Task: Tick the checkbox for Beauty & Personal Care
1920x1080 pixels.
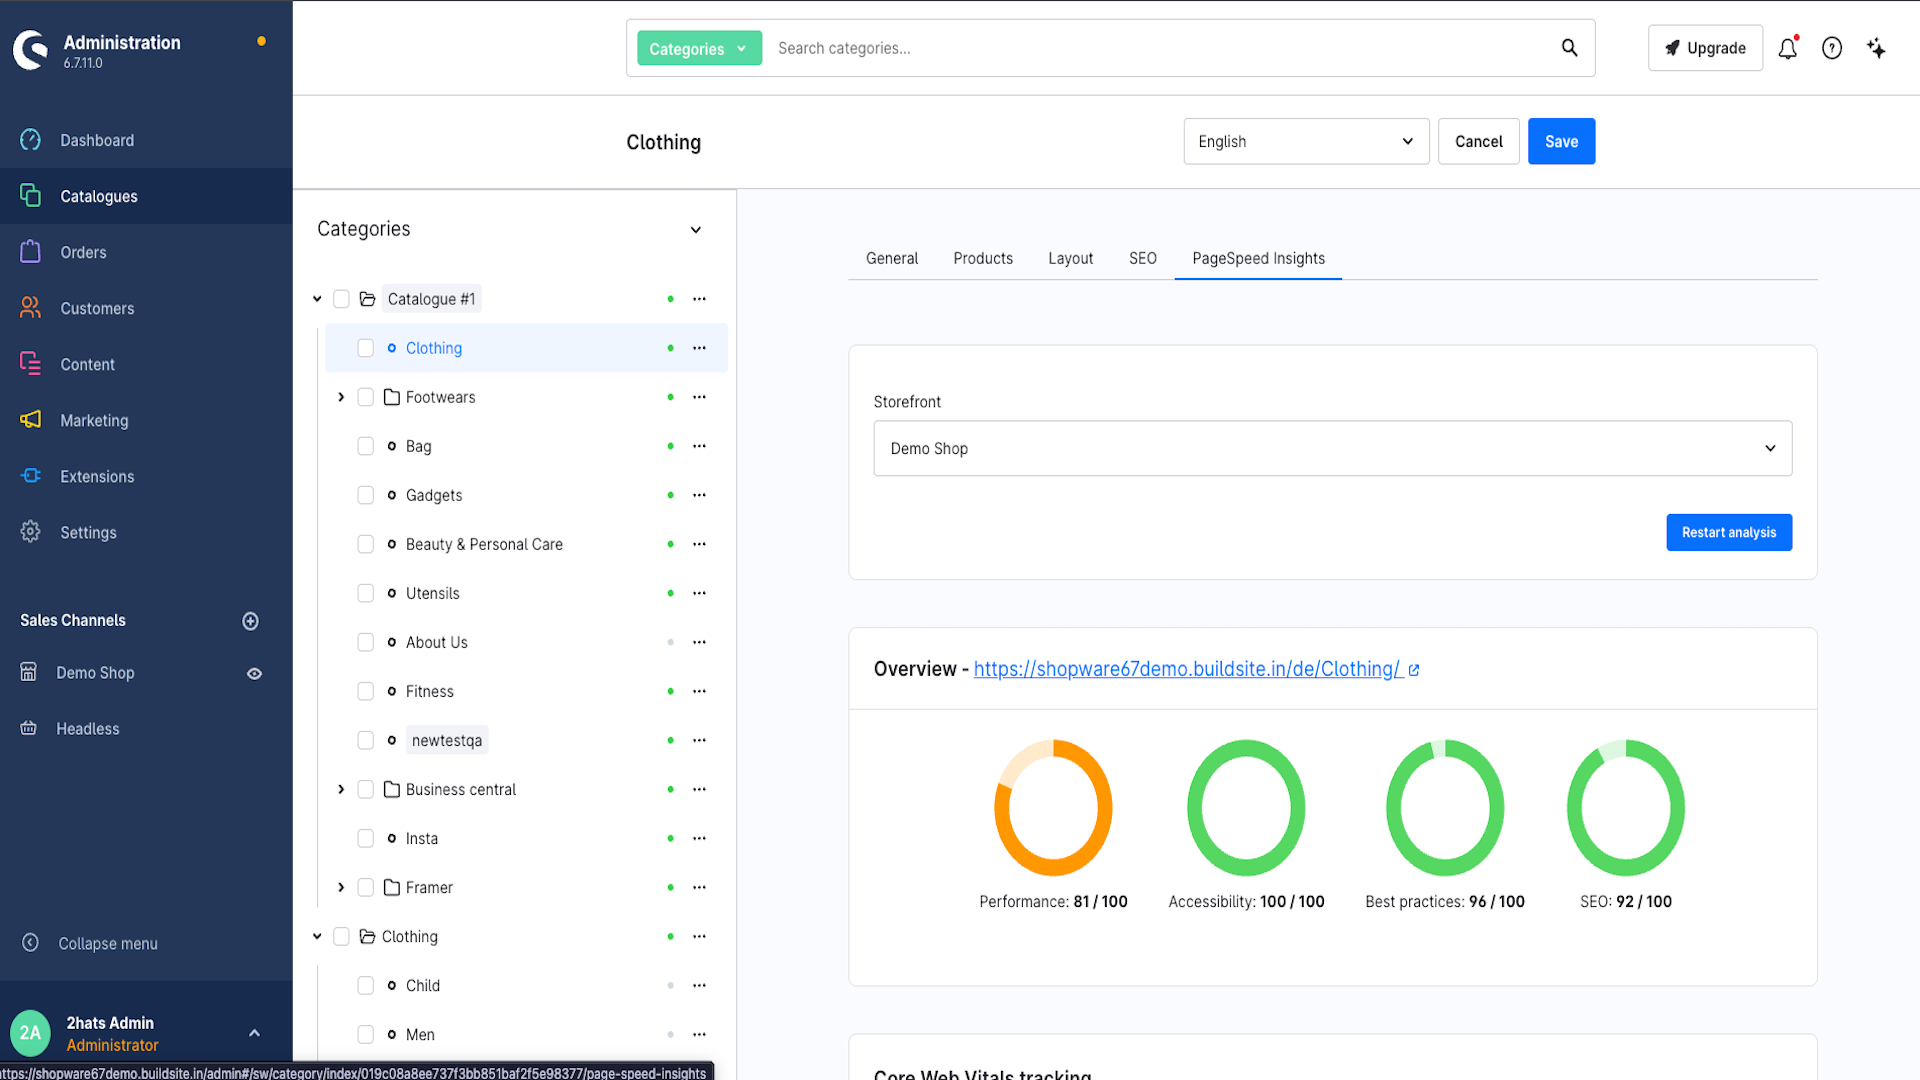Action: [x=366, y=544]
